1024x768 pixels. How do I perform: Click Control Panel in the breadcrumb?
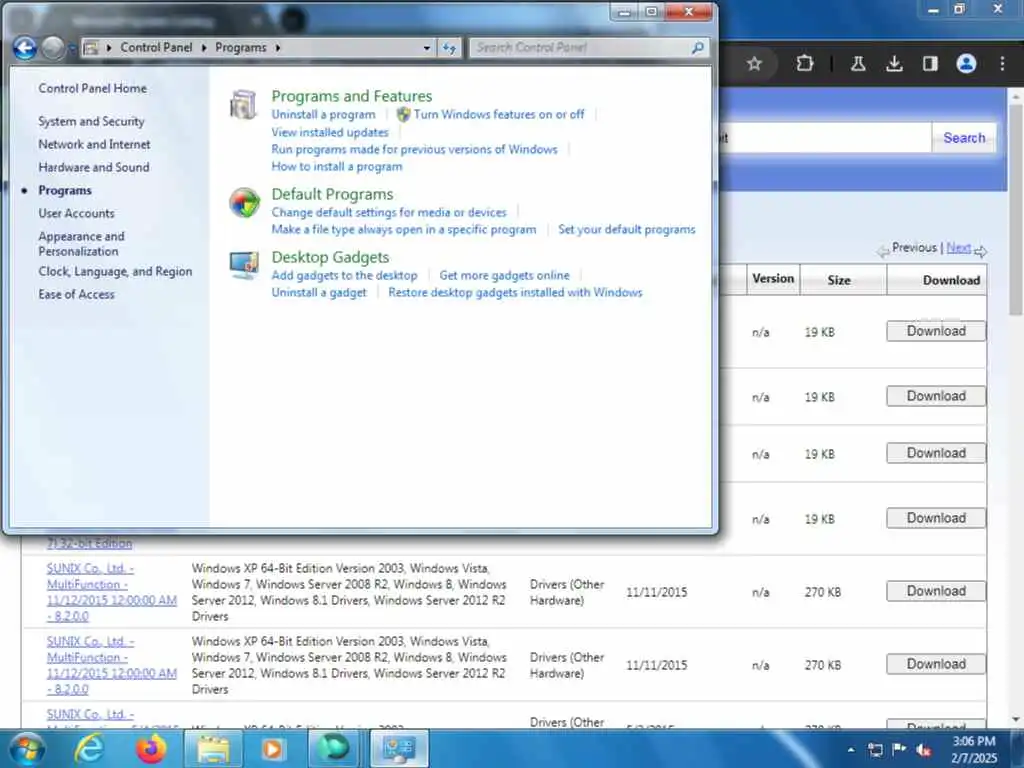pyautogui.click(x=156, y=48)
